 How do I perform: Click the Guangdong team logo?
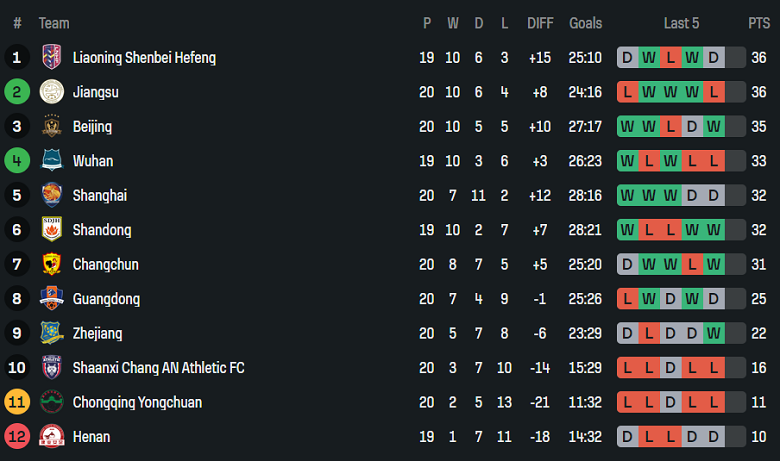(x=51, y=299)
